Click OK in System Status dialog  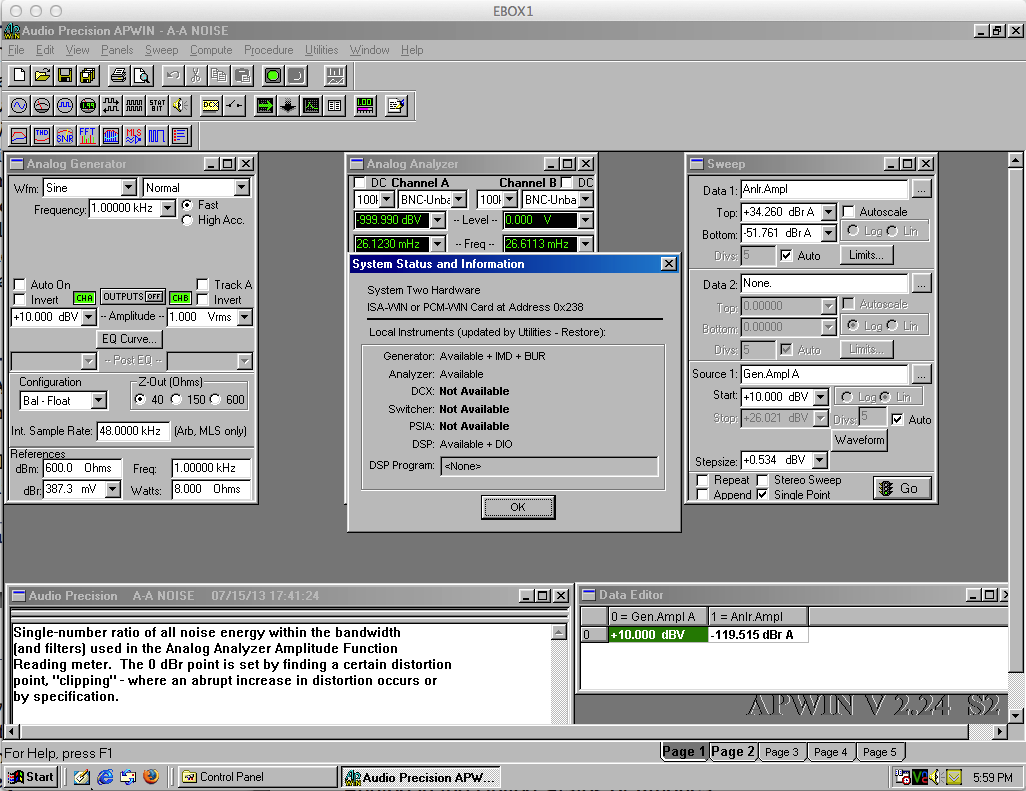point(518,507)
